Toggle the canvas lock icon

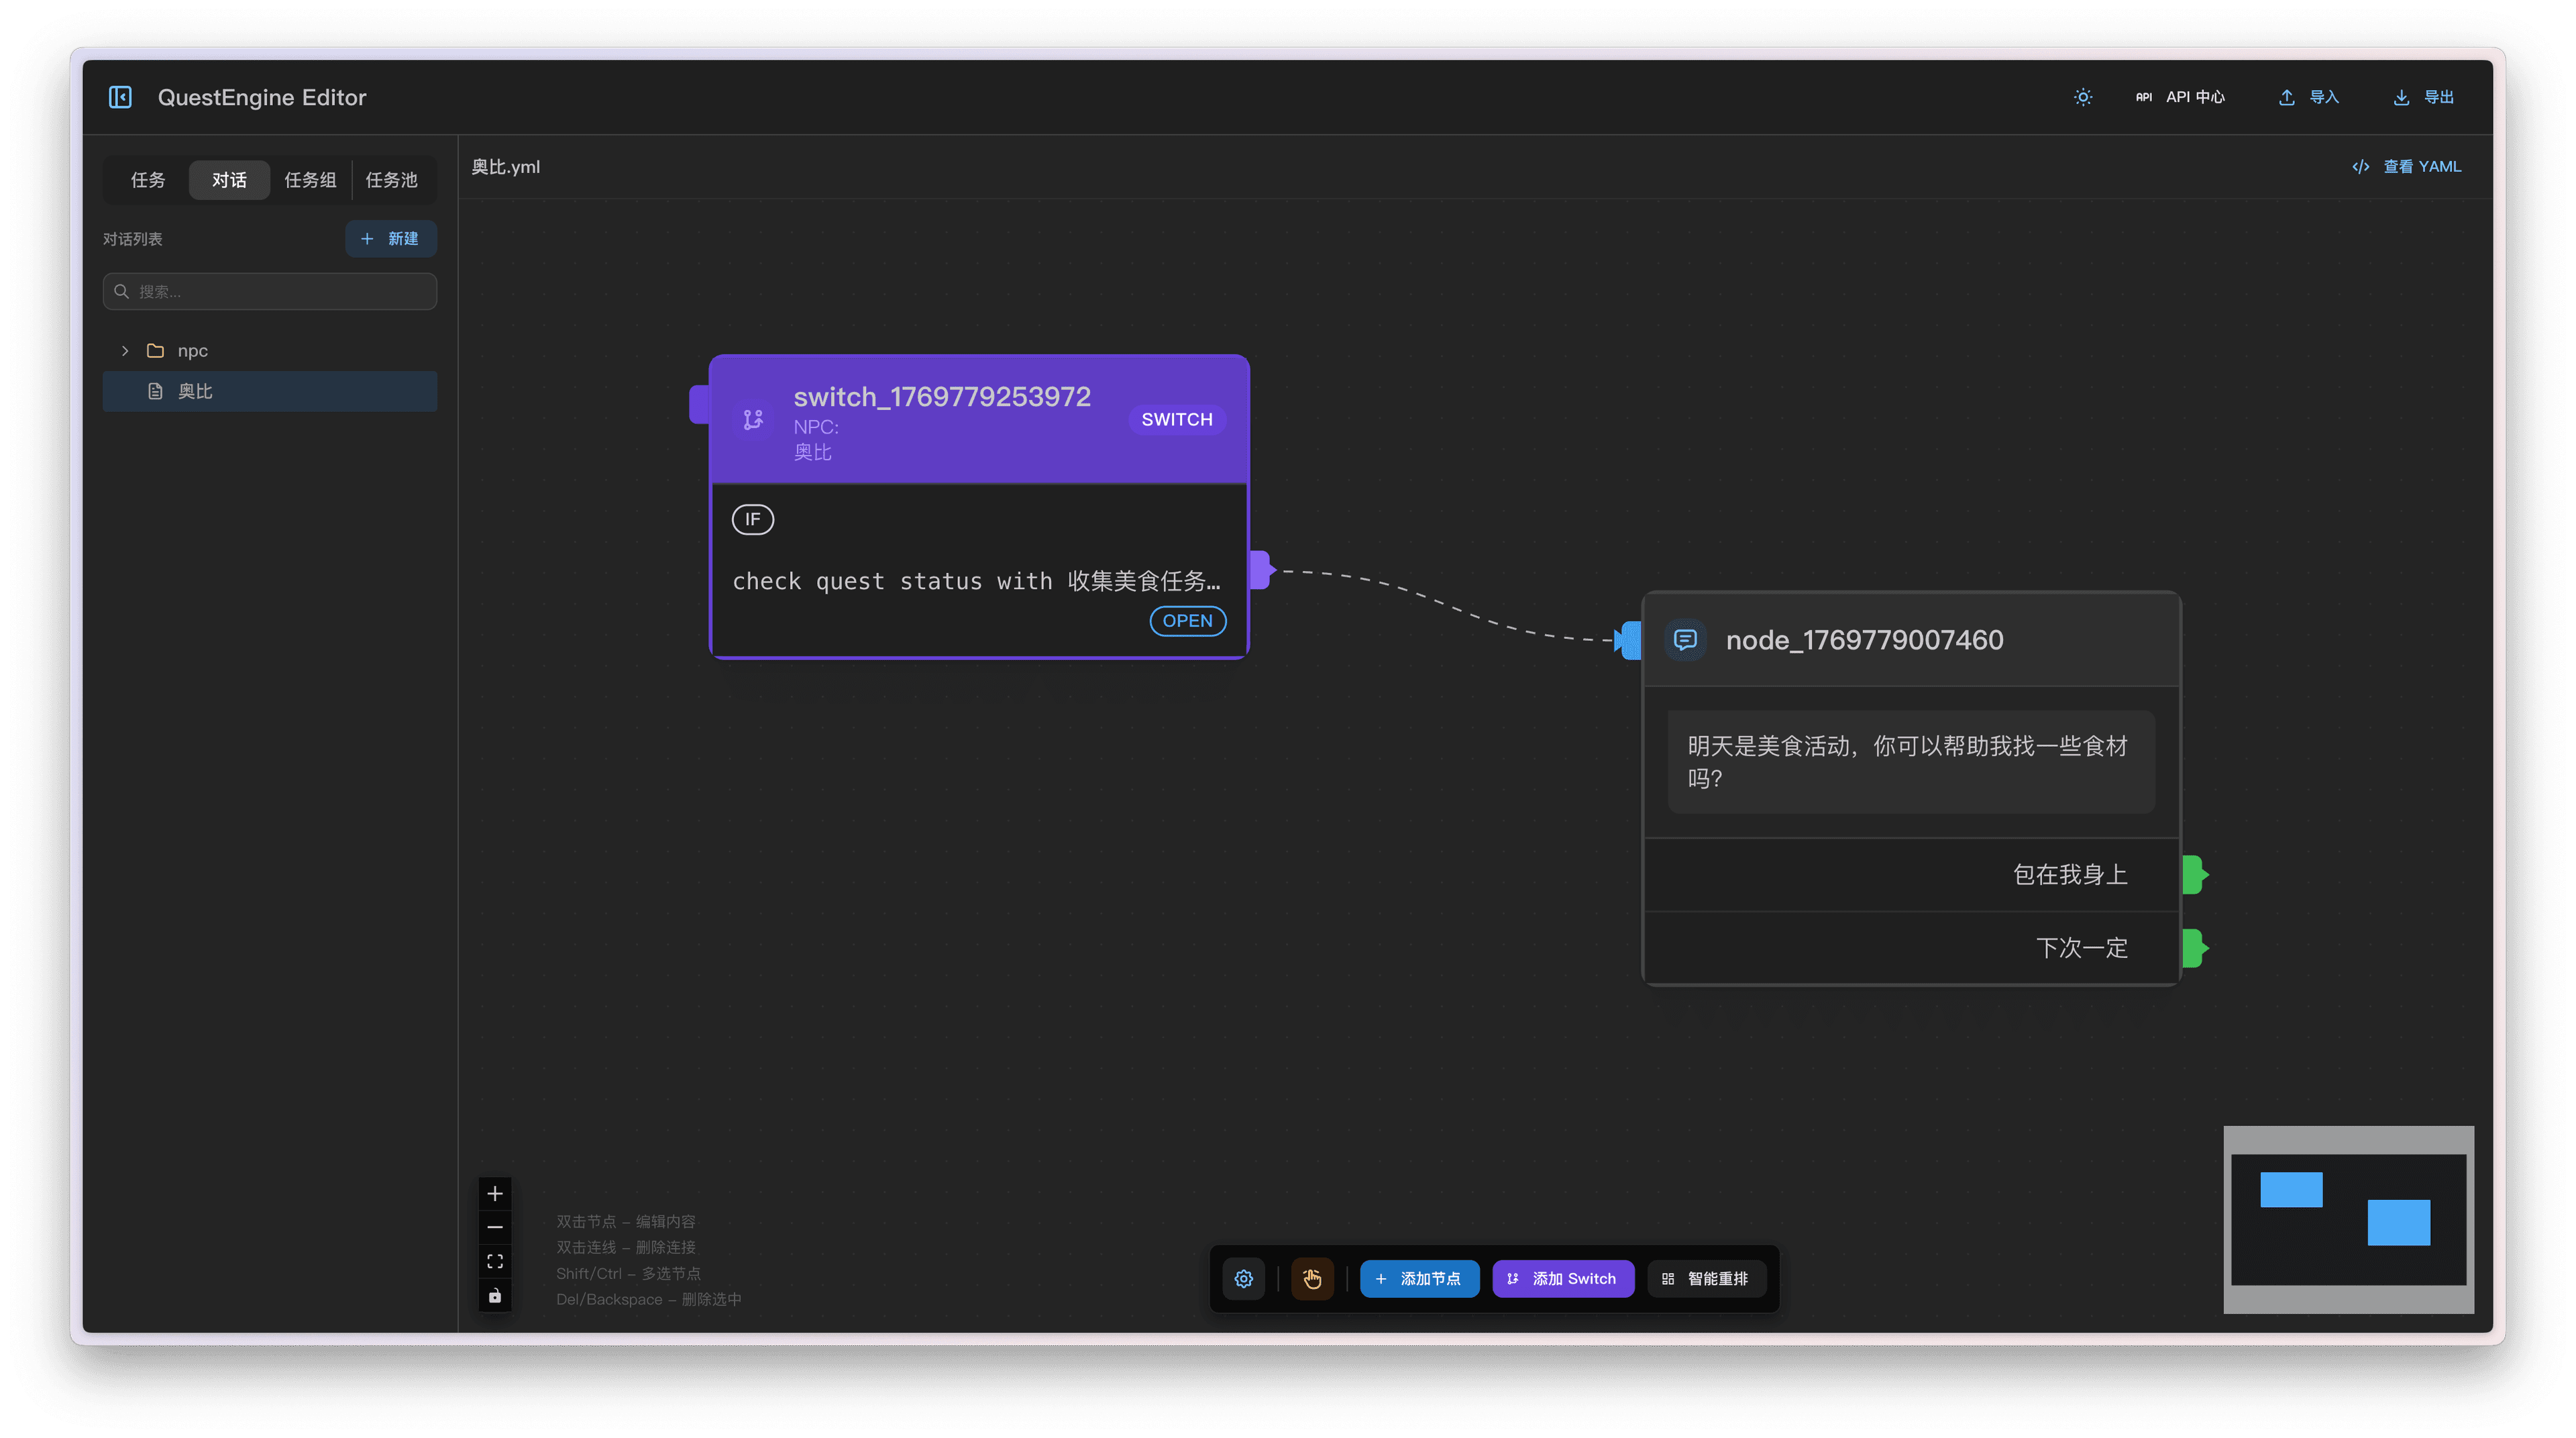click(495, 1296)
